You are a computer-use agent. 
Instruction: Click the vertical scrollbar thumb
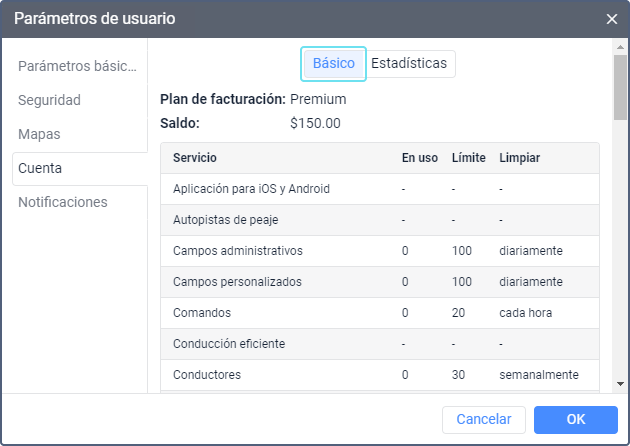(x=620, y=90)
